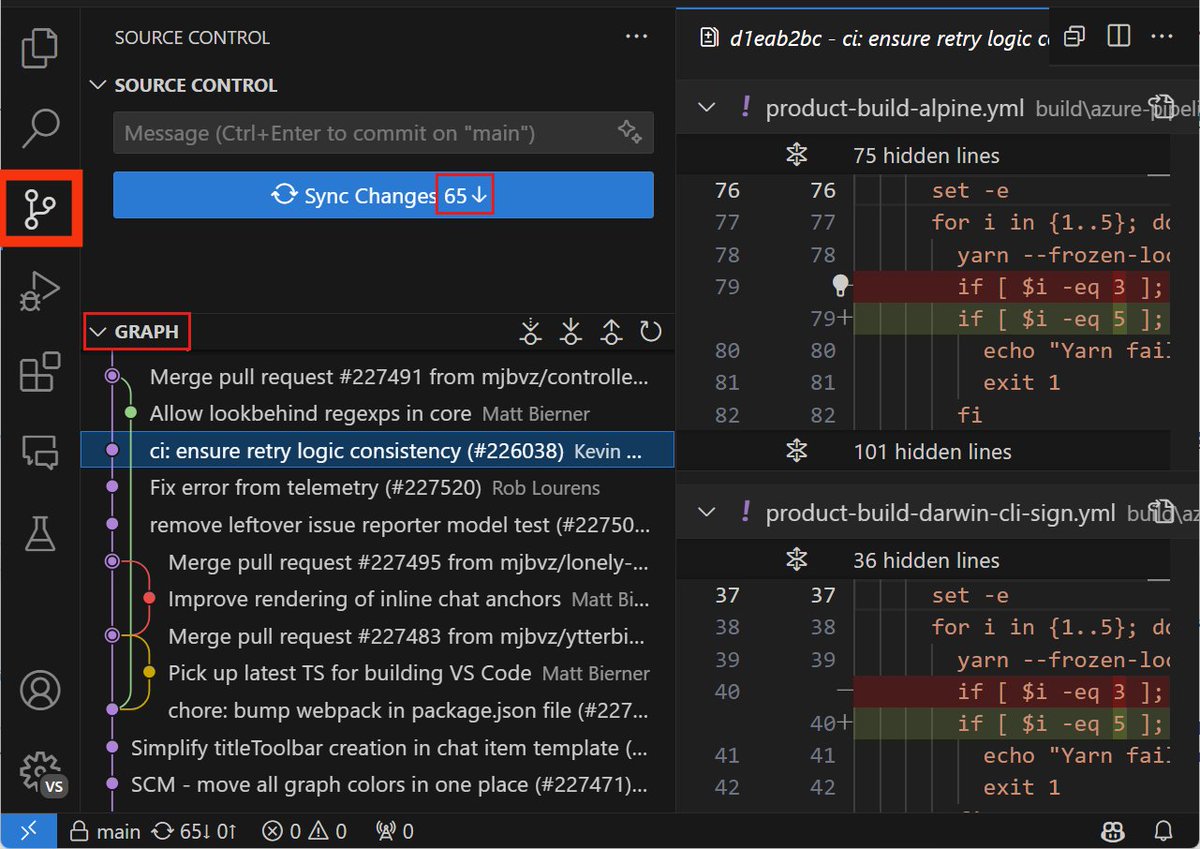Collapse all diff editors icon
Image resolution: width=1200 pixels, height=849 pixels.
coord(1074,37)
